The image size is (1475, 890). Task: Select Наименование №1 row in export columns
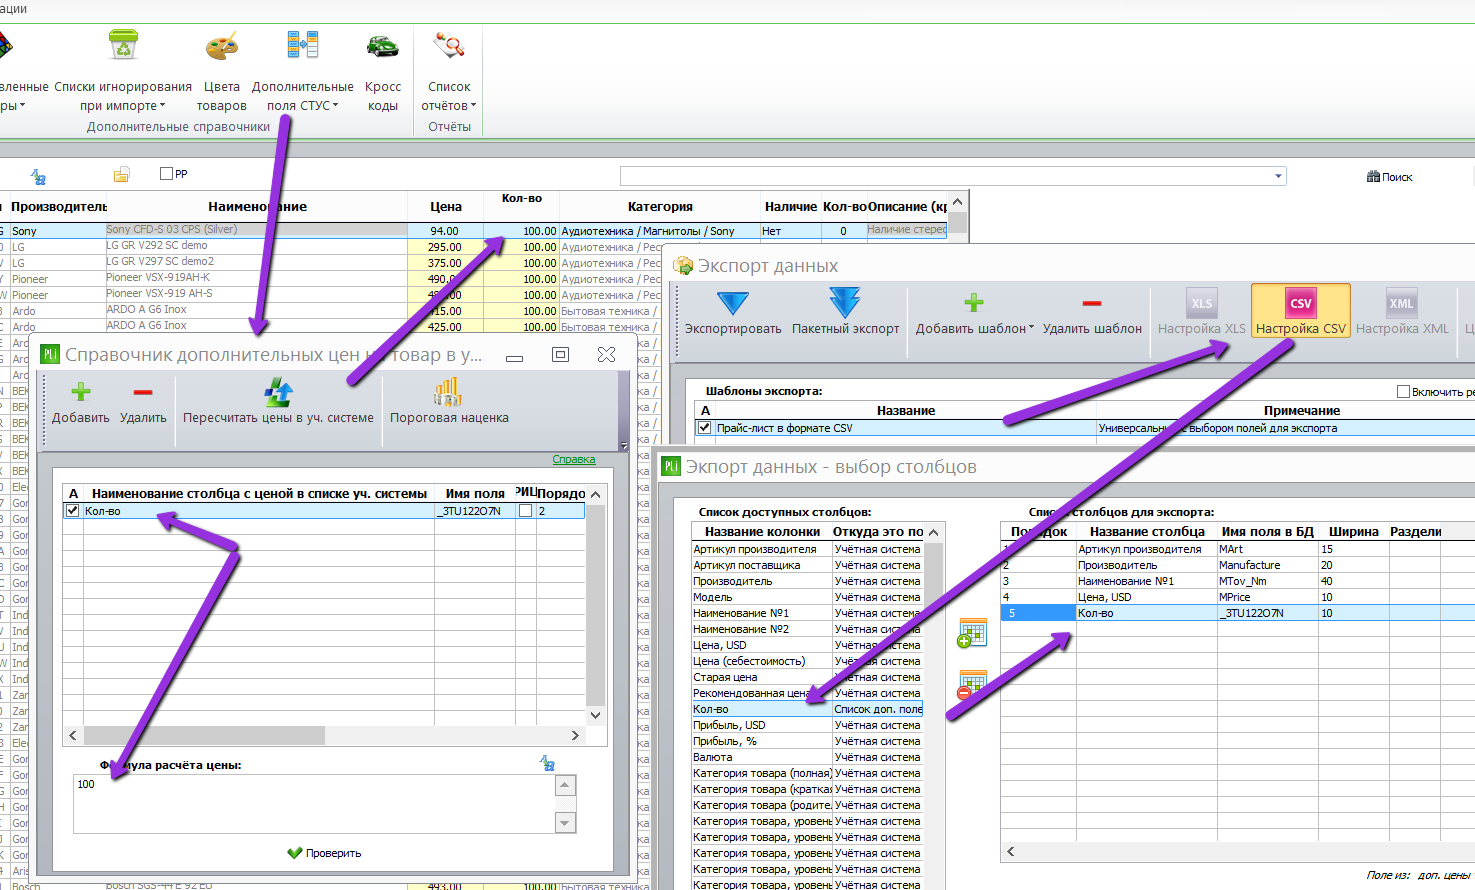coord(1238,581)
